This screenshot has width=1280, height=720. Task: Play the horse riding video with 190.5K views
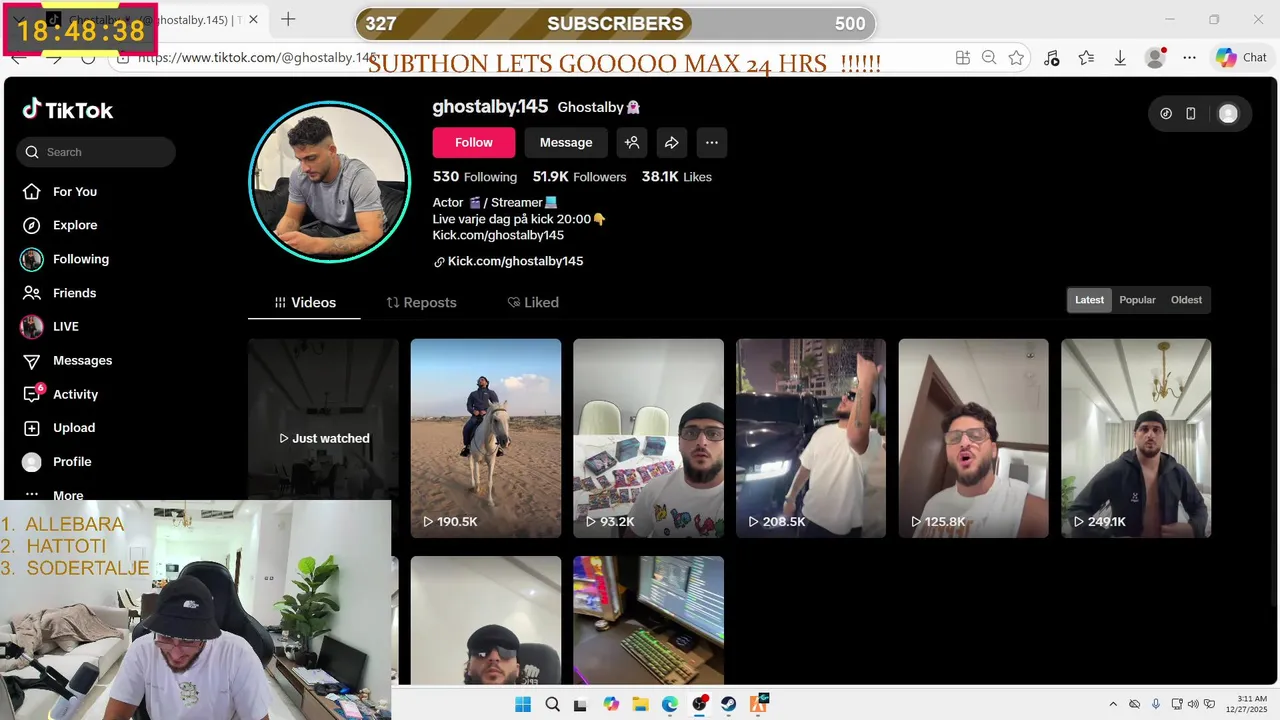point(486,438)
